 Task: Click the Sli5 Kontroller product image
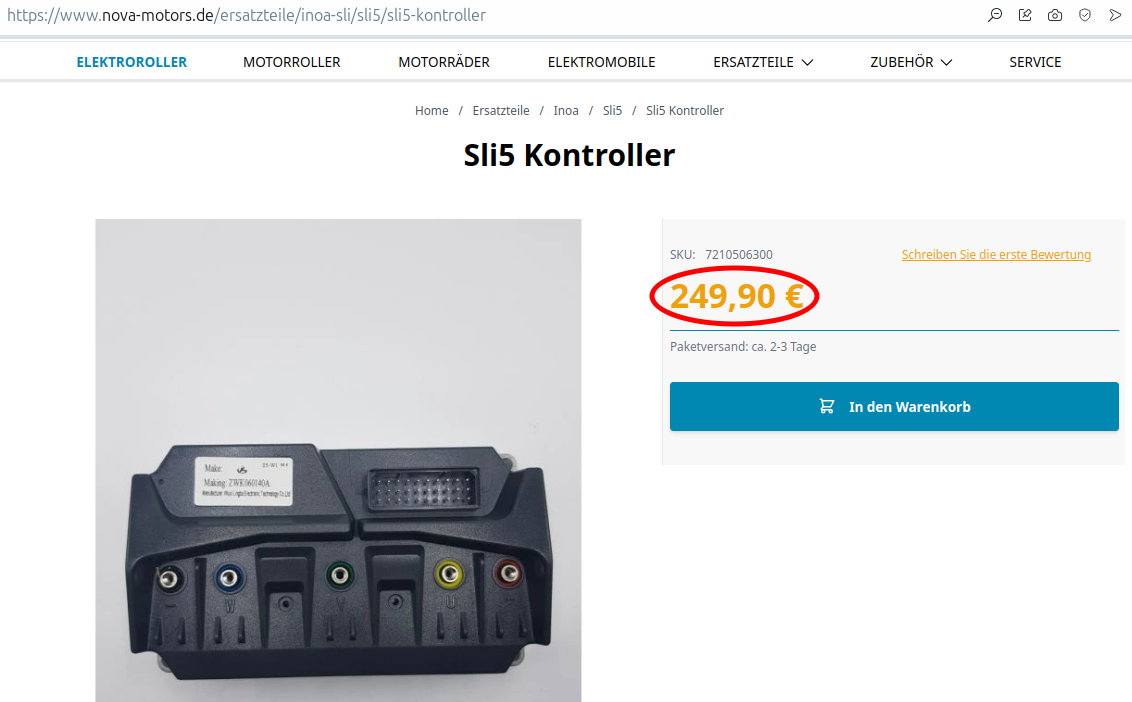tap(338, 460)
